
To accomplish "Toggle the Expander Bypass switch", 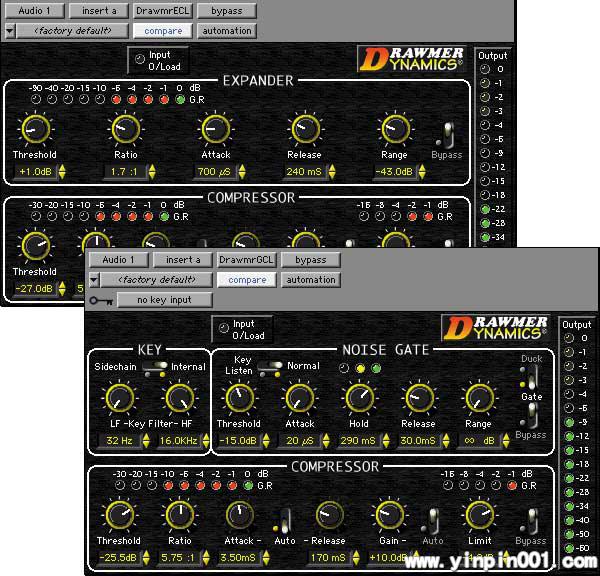I will 452,134.
